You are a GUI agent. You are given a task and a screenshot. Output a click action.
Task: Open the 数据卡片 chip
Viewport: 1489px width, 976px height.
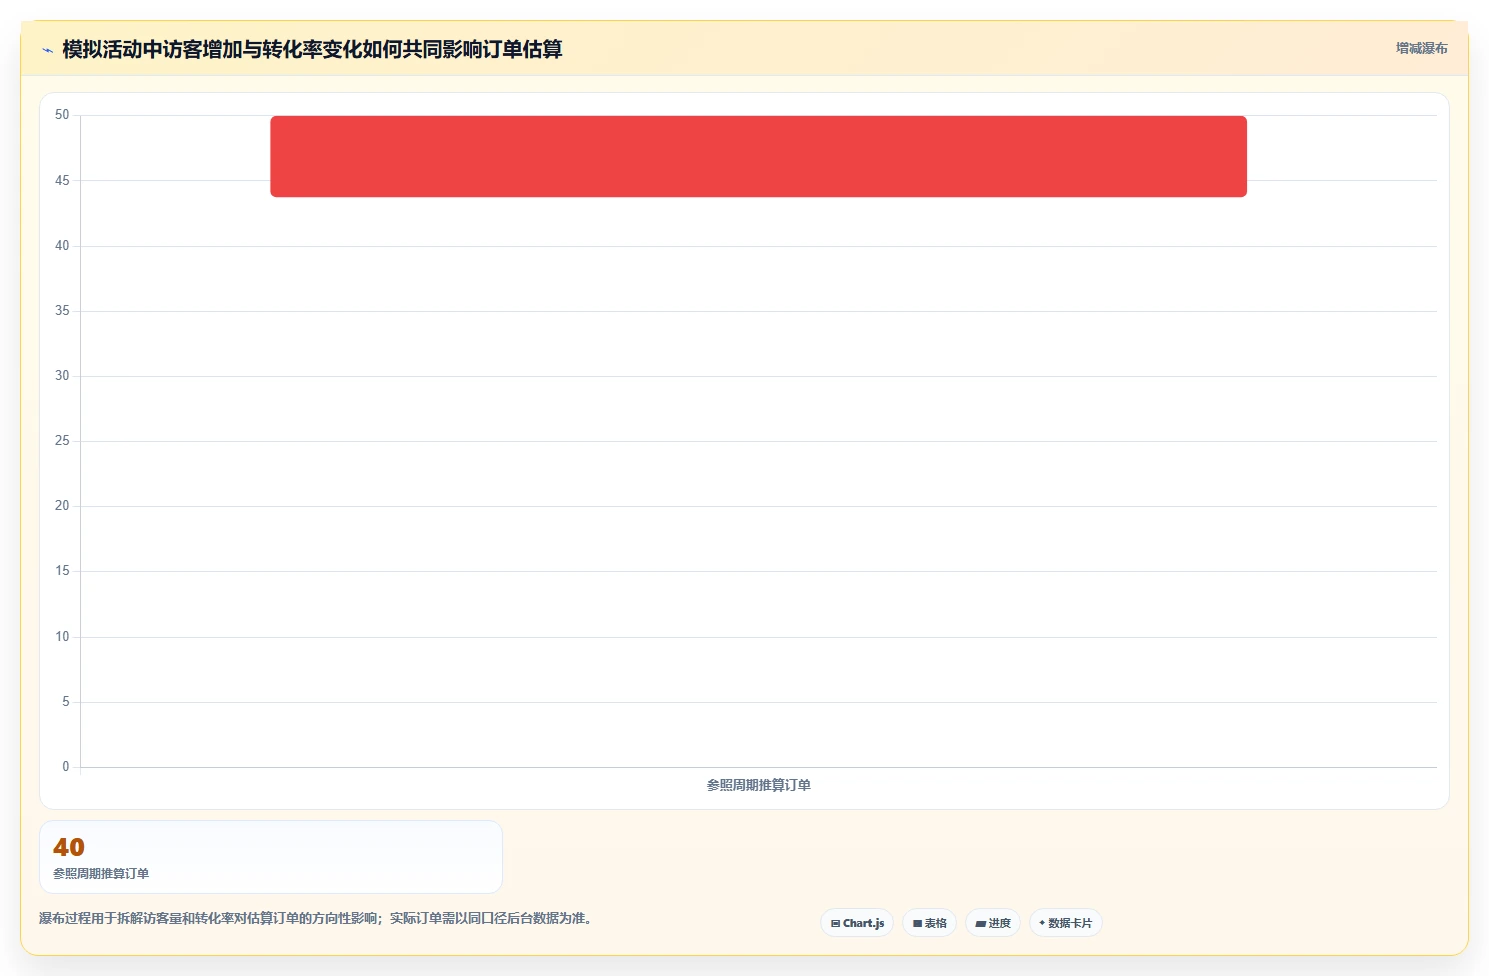(x=1066, y=923)
